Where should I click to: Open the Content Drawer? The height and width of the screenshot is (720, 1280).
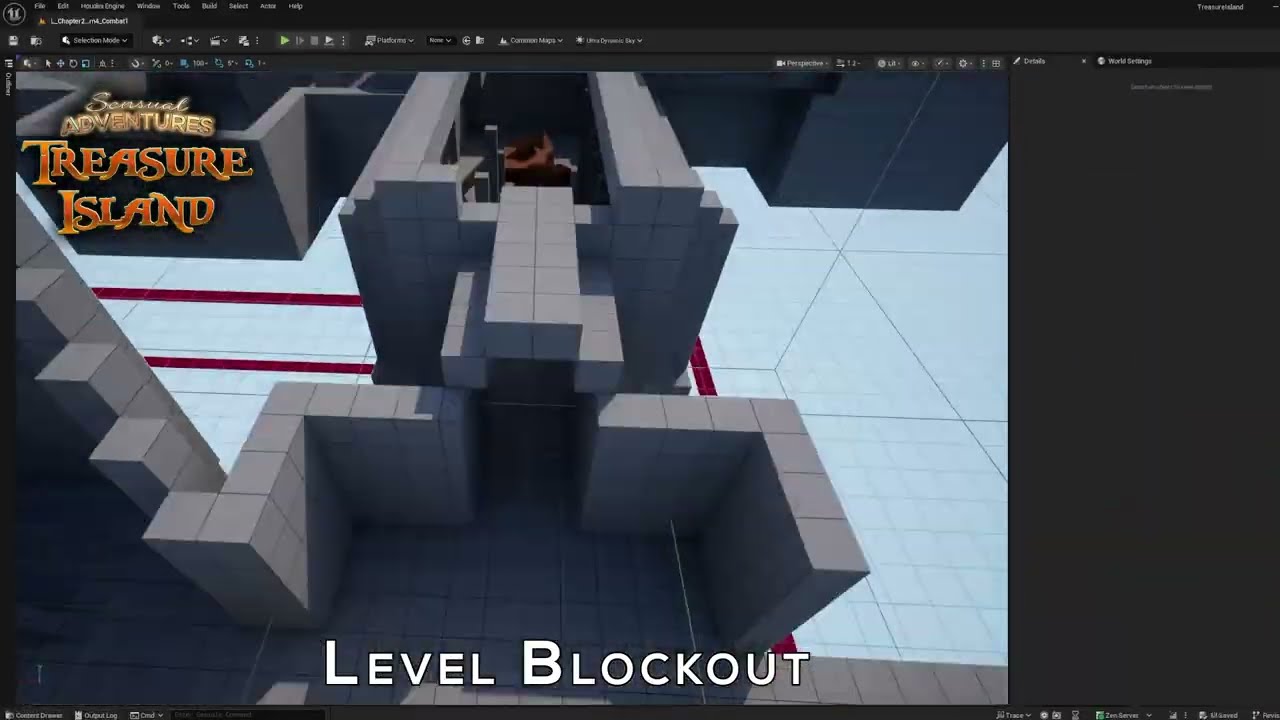click(x=34, y=715)
